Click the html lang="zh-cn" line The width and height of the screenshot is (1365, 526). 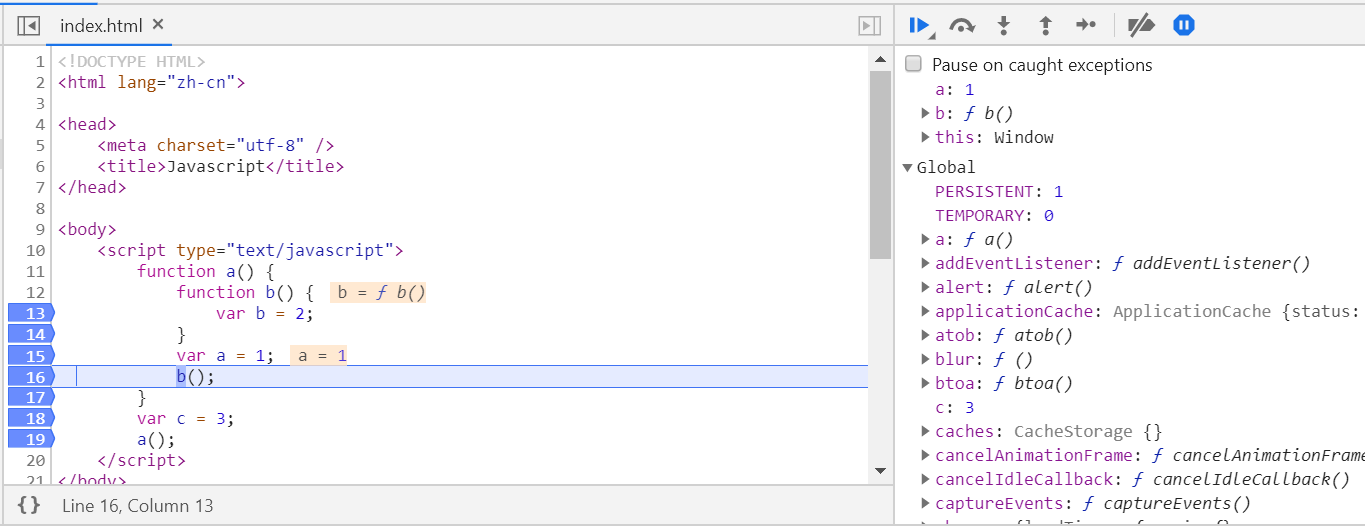151,82
